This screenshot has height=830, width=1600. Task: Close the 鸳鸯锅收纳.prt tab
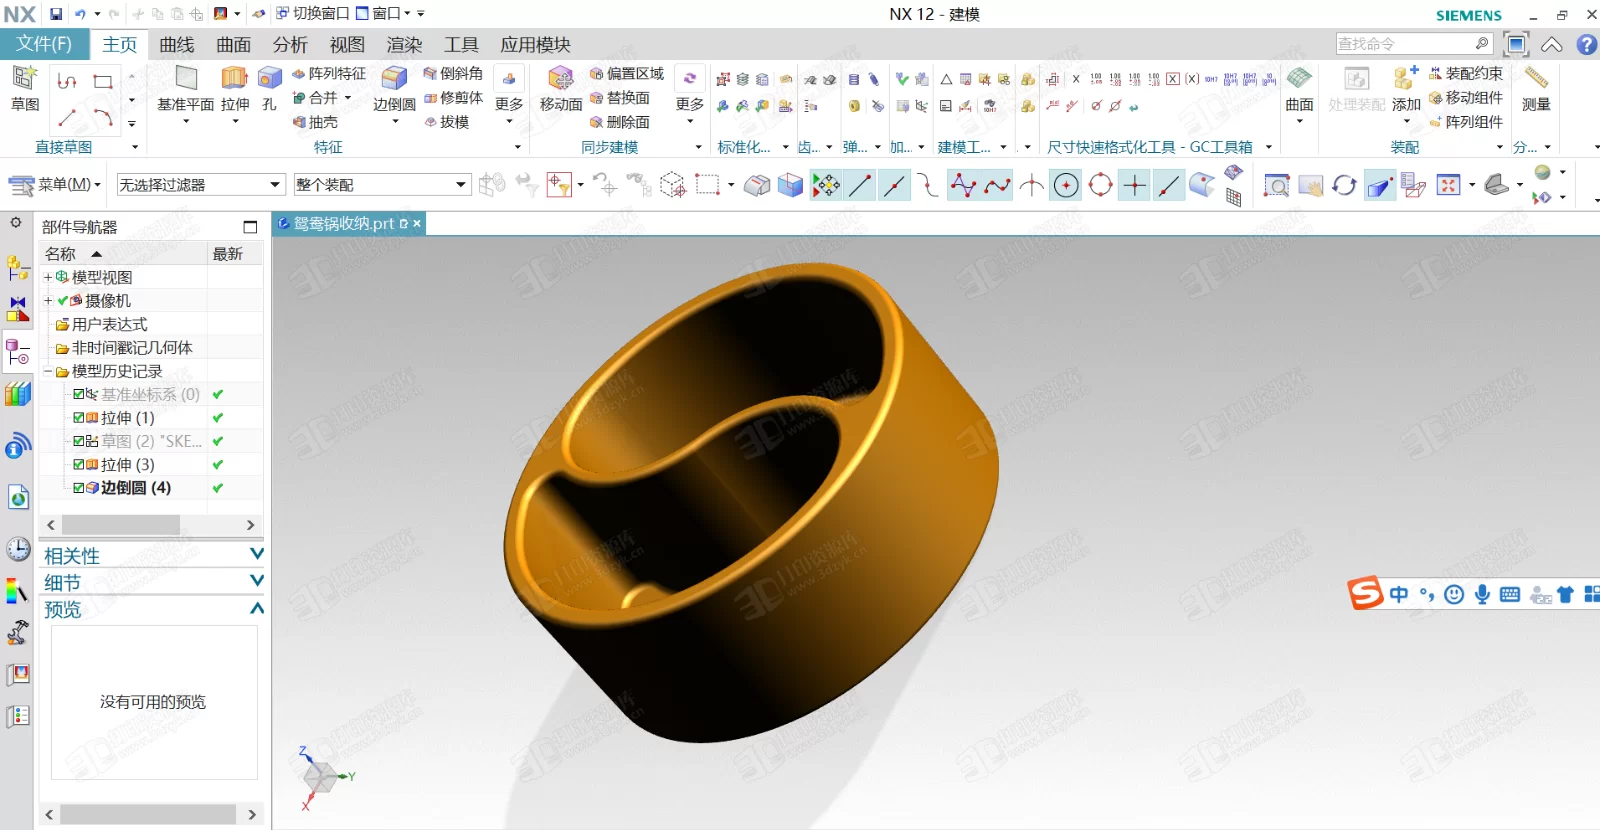(x=417, y=224)
